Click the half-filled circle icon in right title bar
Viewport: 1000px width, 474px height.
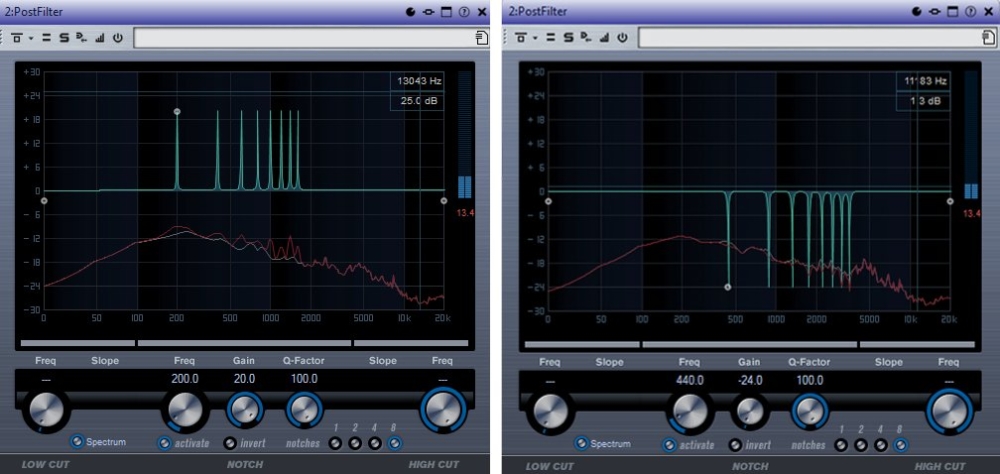[x=916, y=11]
